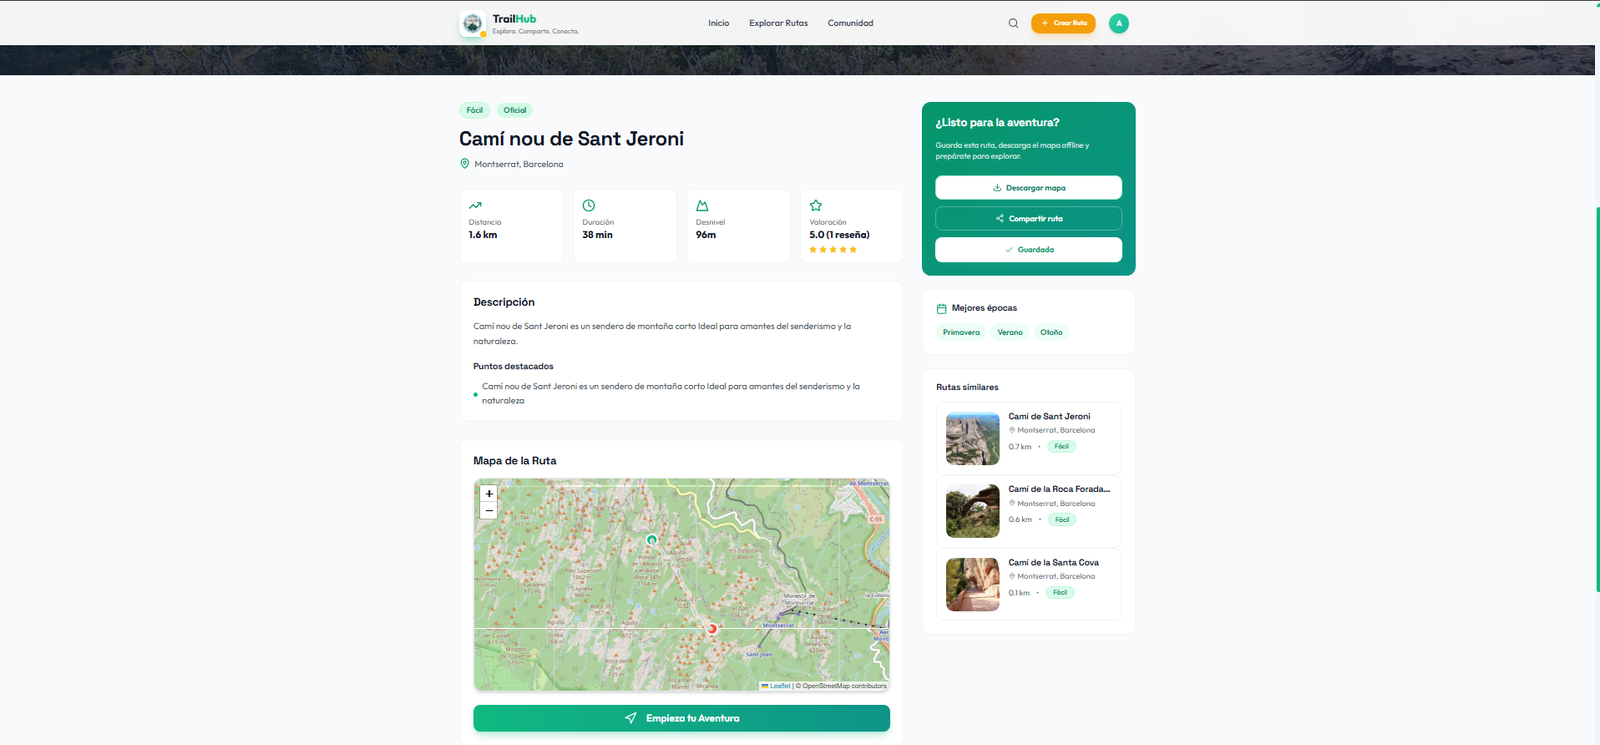Start the route with Empieza tu Aventura
The image size is (1600, 745).
(681, 718)
